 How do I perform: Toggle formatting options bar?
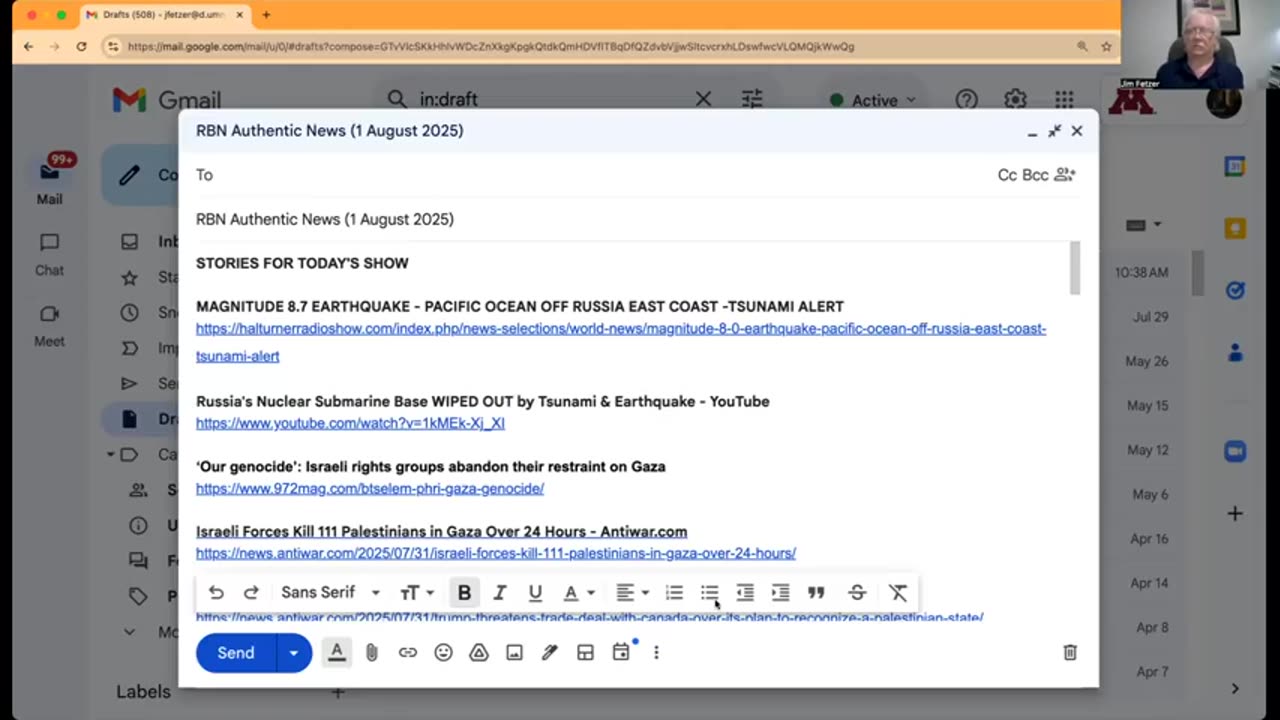point(337,653)
